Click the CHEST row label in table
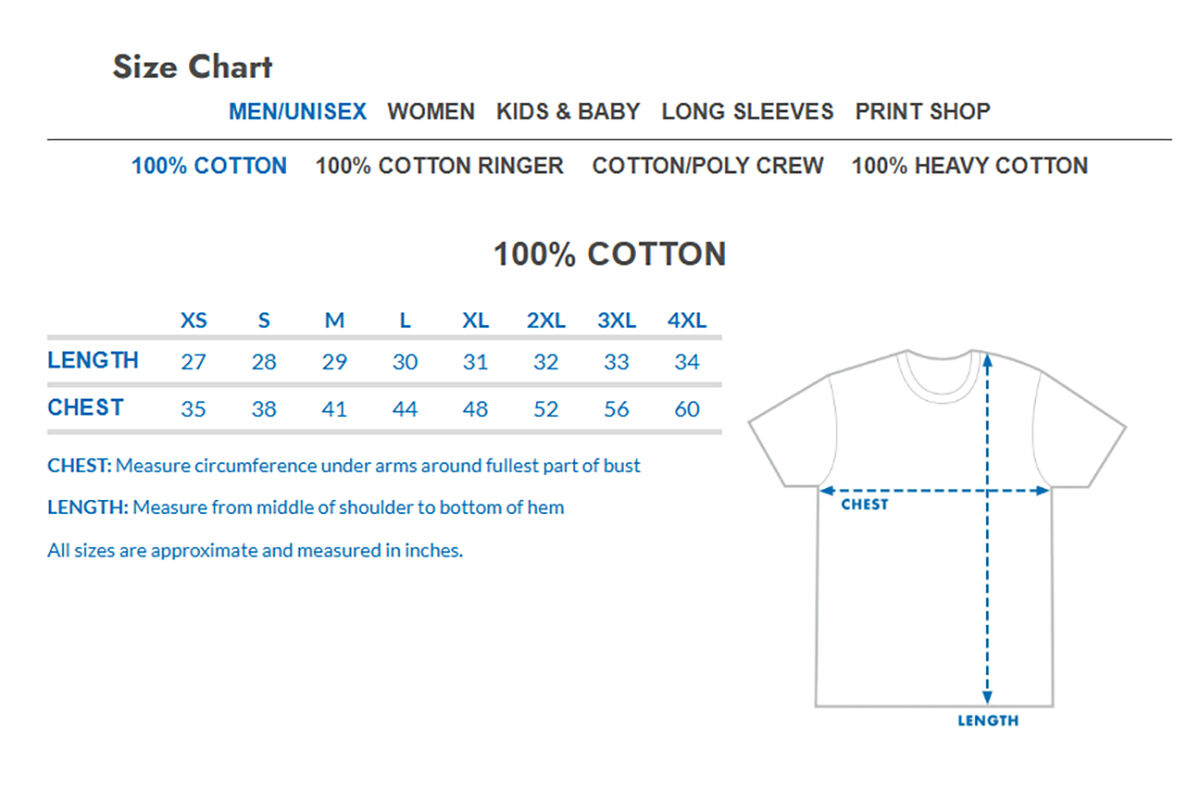Screen dimensions: 1200x800 [x=86, y=408]
